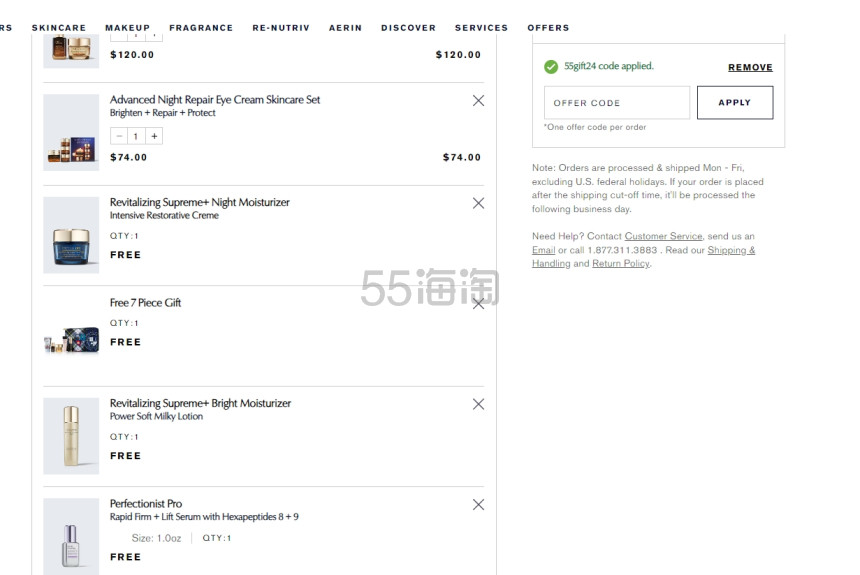Image resolution: width=860 pixels, height=575 pixels.
Task: Open the Email contact link
Action: pos(544,250)
